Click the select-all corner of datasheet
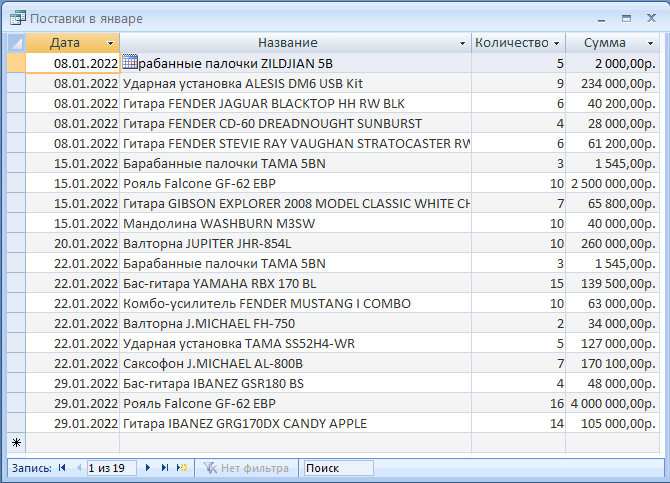670x483 pixels. [17, 43]
